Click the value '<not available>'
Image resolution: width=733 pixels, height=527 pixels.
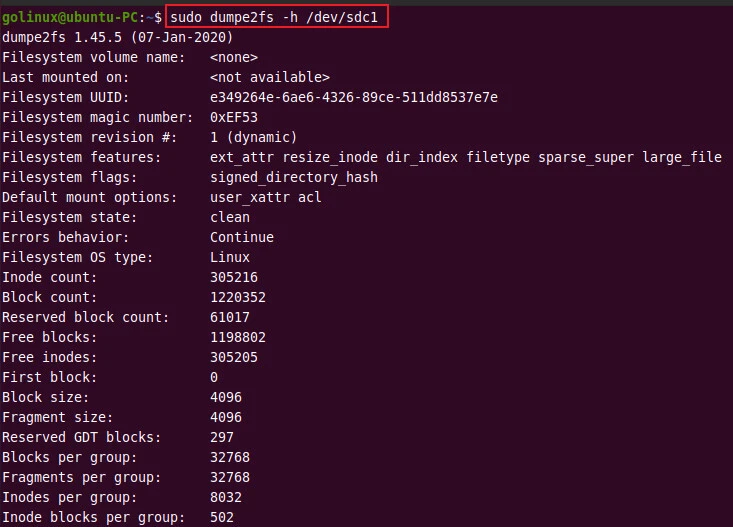(270, 77)
